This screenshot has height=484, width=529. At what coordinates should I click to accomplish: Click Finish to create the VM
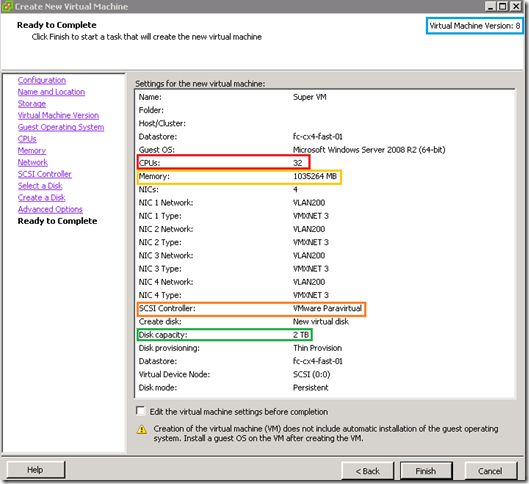(x=426, y=471)
